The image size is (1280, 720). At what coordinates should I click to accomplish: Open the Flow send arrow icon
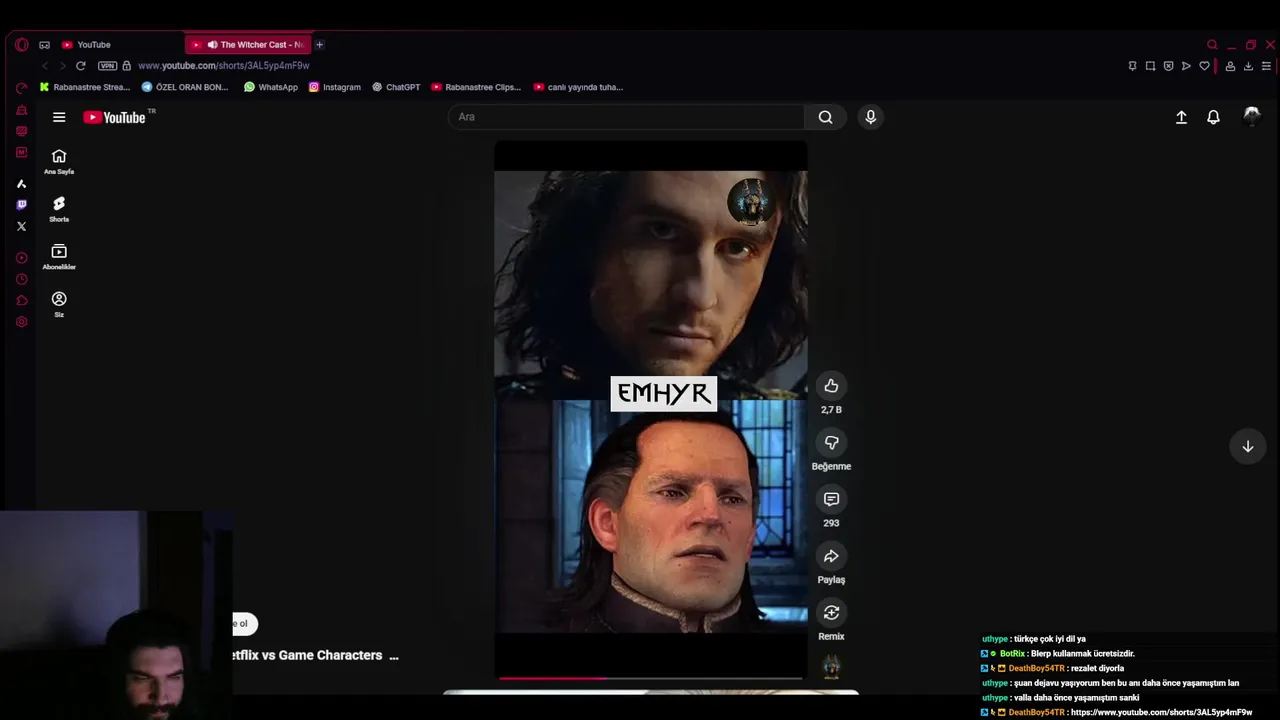(1186, 66)
